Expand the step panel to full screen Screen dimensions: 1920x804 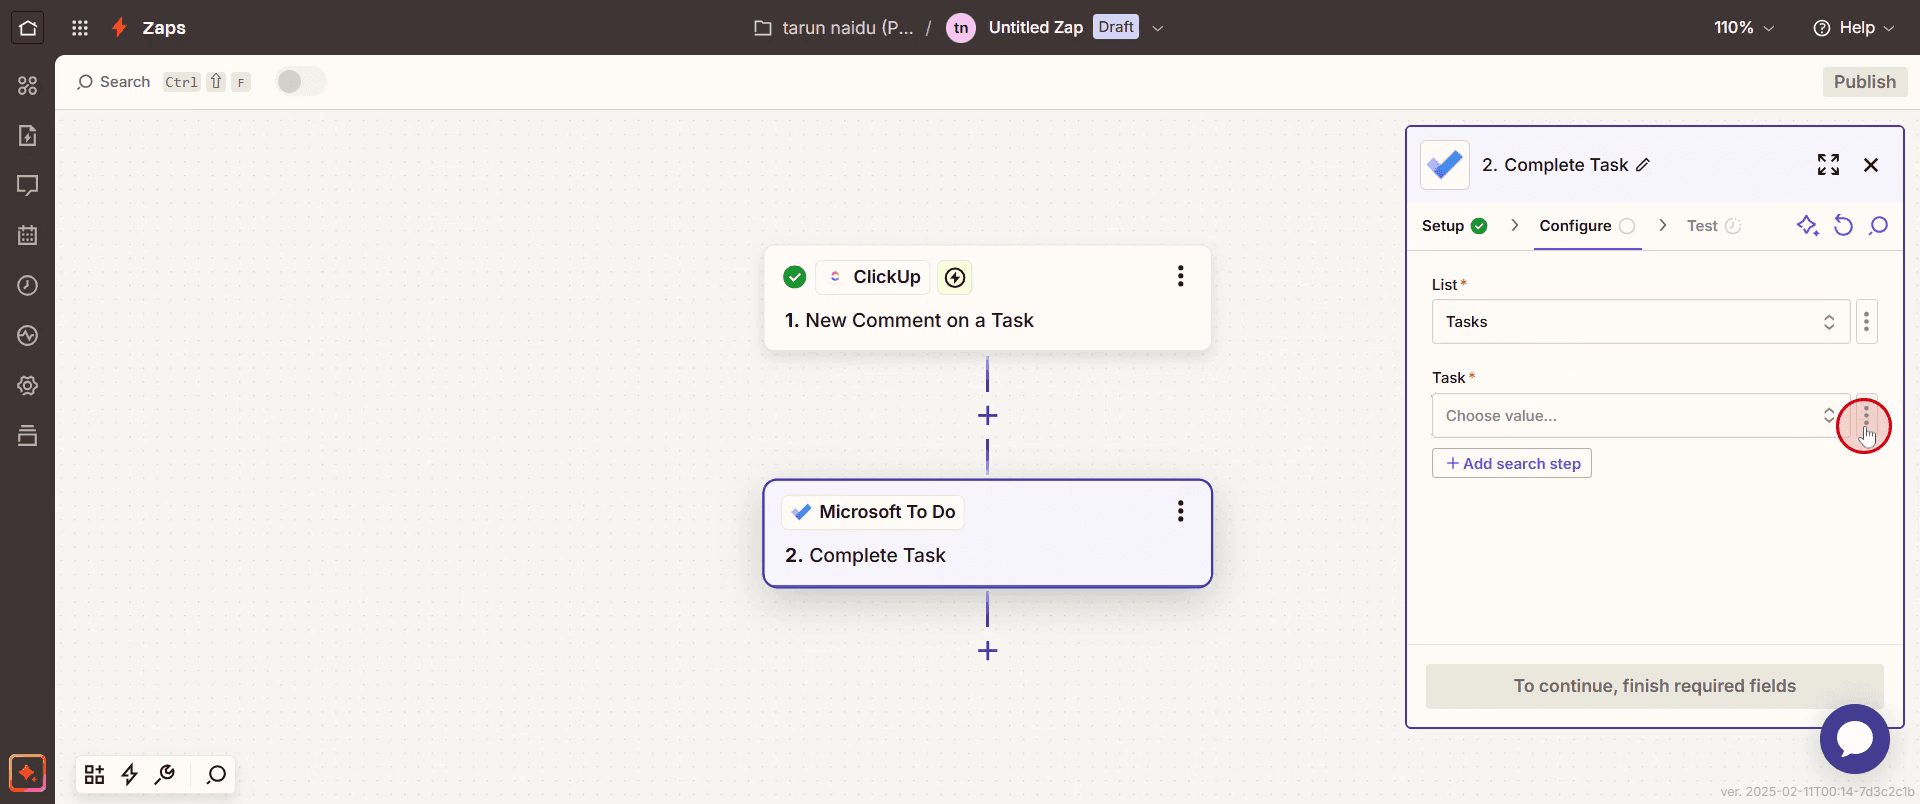point(1828,165)
